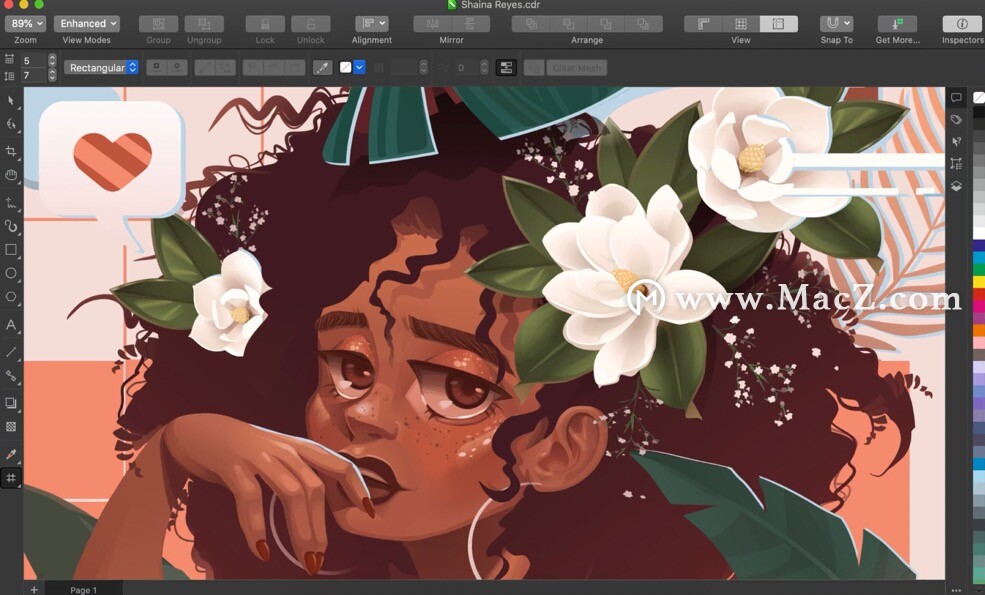Open the mesh fill color dropdown arrow
The image size is (985, 595).
(359, 67)
